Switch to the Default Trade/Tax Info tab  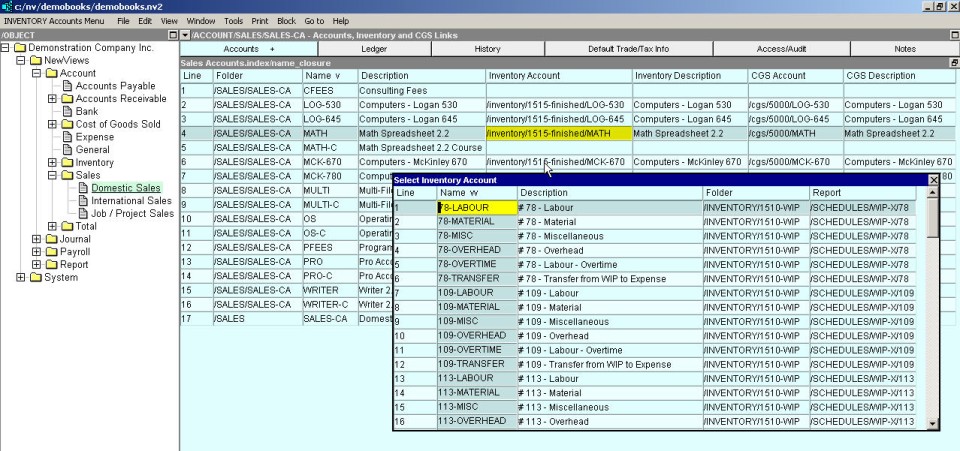click(x=628, y=49)
